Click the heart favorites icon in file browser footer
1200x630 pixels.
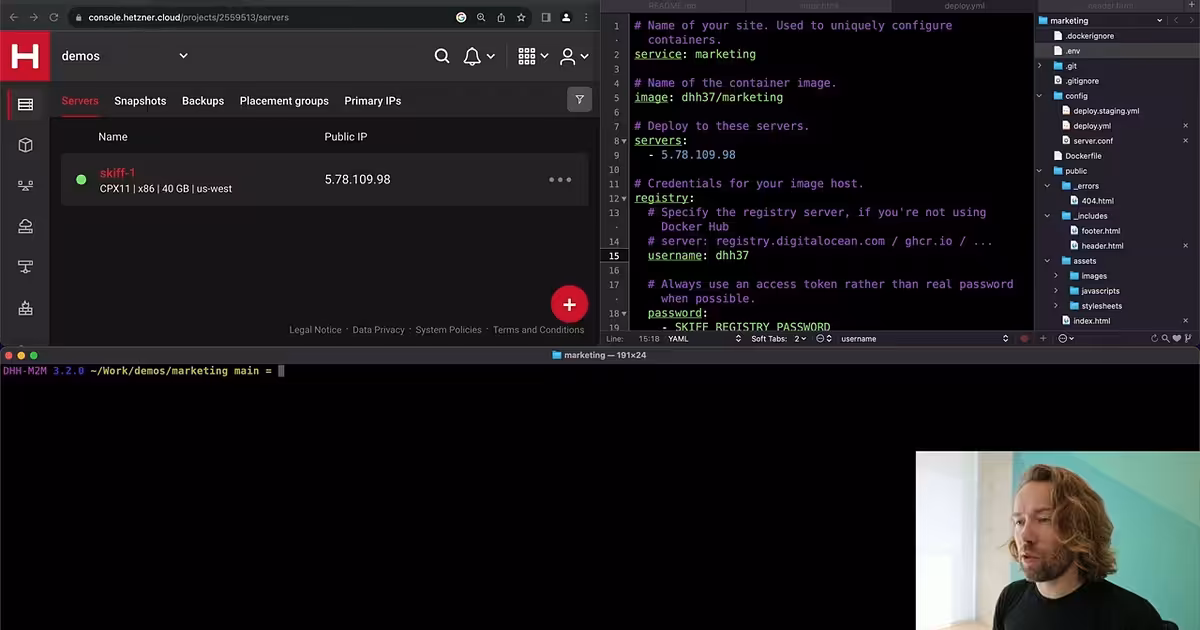pos(1178,339)
